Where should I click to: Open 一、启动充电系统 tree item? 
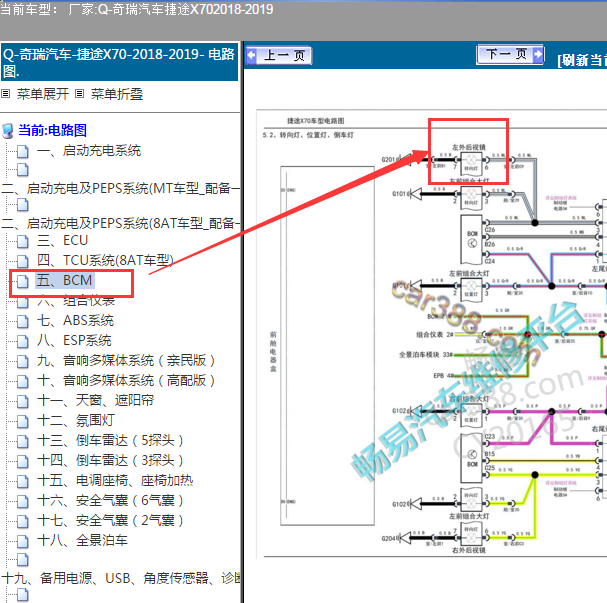coord(89,151)
